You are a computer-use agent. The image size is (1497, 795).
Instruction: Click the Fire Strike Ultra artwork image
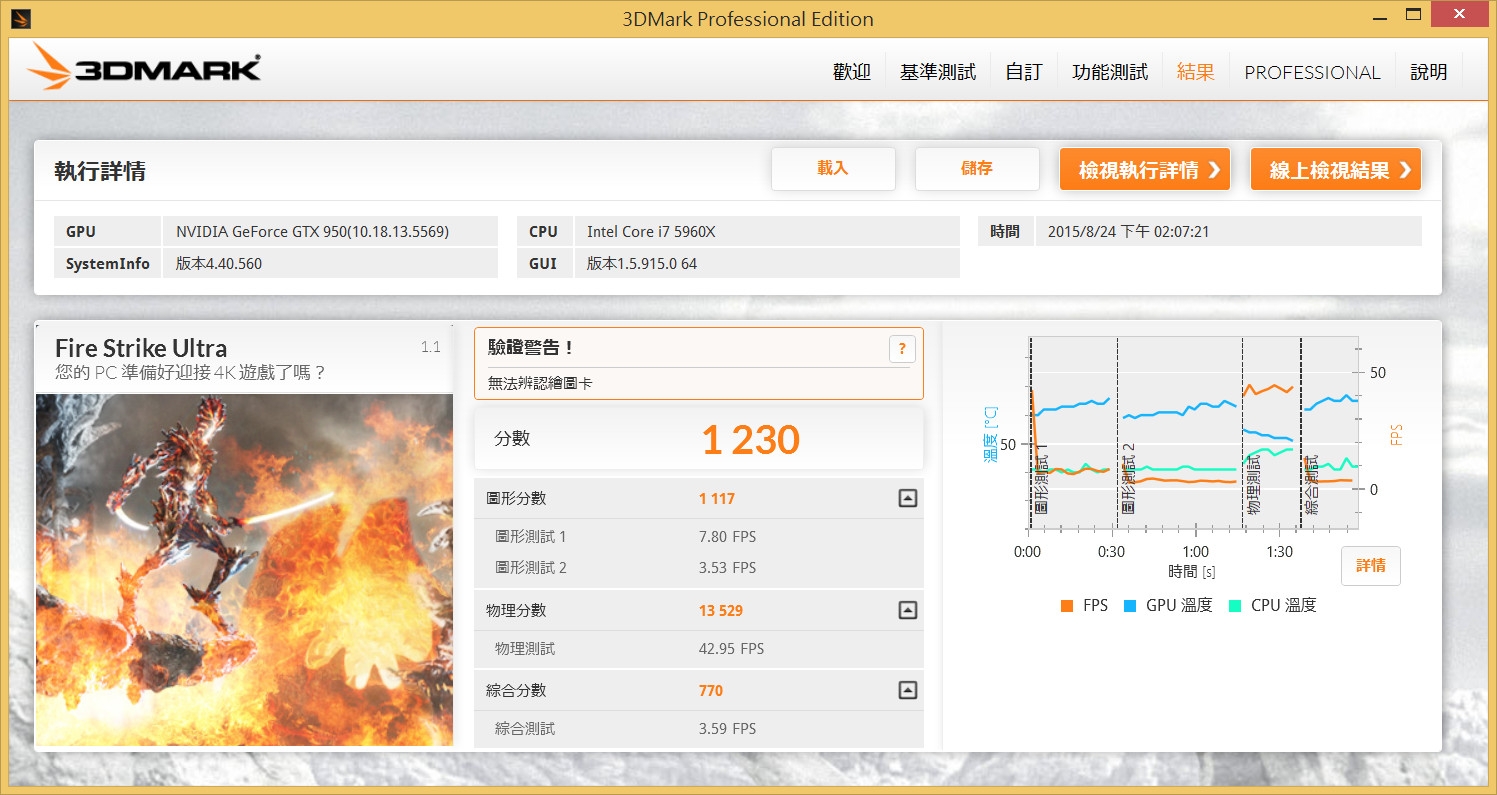(x=244, y=570)
